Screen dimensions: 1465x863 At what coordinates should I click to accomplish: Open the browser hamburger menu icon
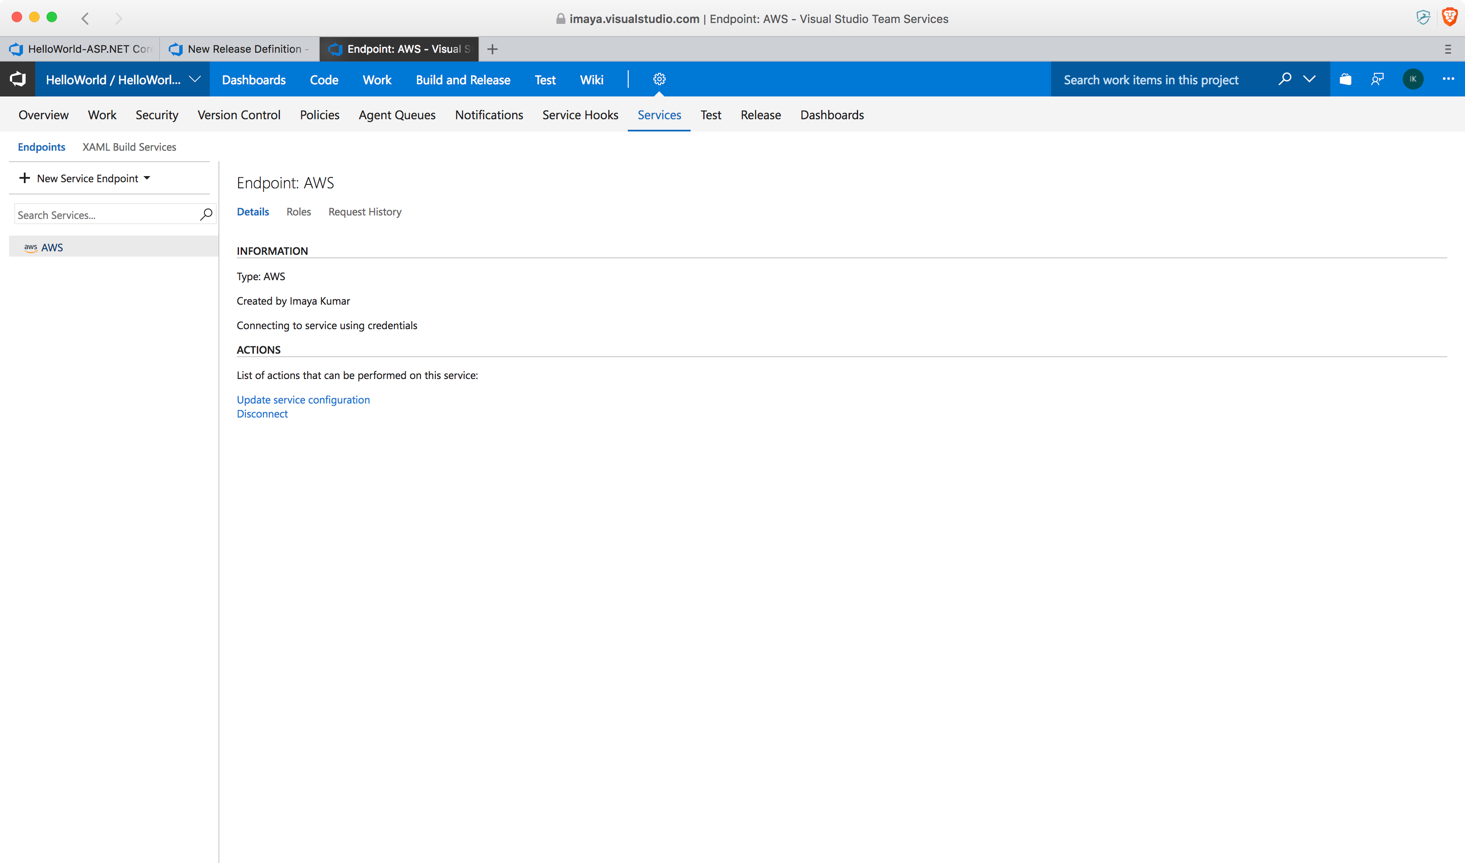click(1447, 49)
